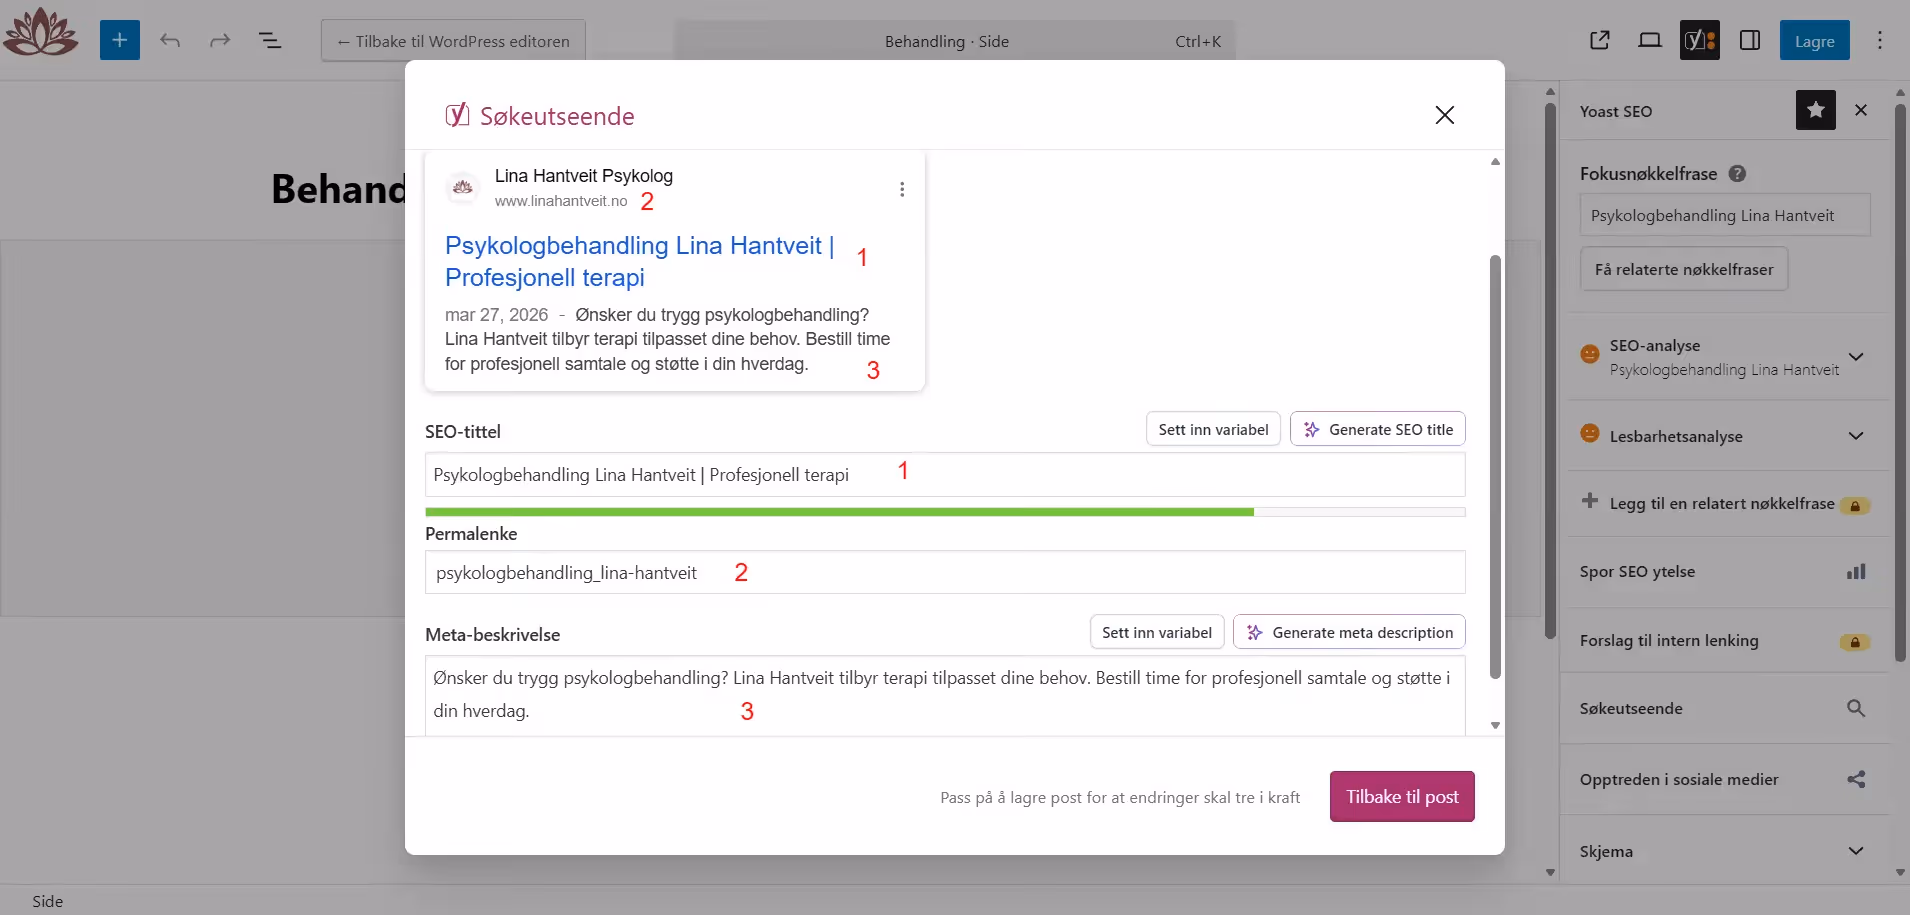Click the main editor scrollbar thumb
Viewport: 1910px width, 915px height.
(1550, 370)
